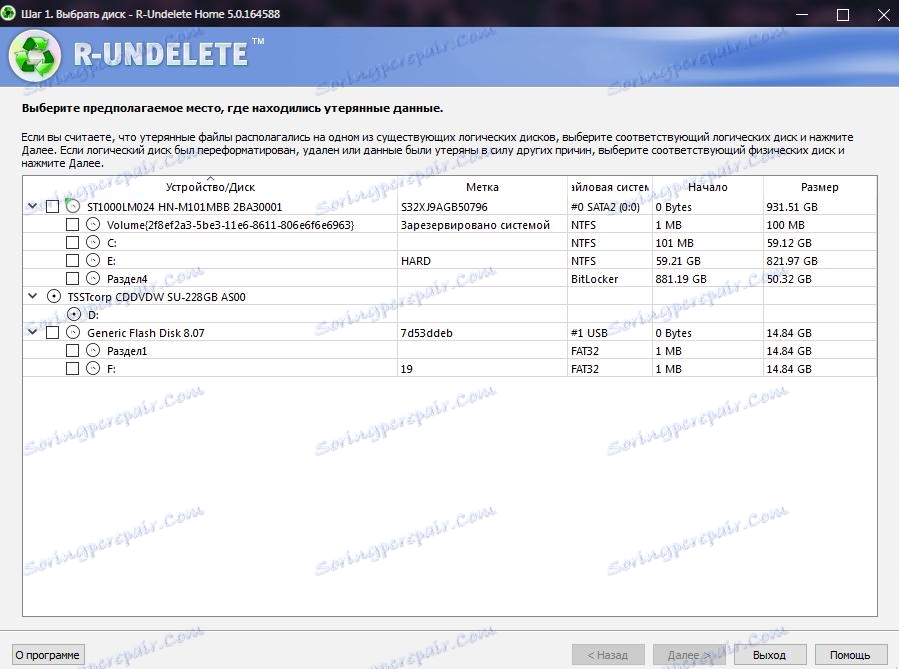Click the #0 SATA2 (0:0) cell
Viewport: 899px width, 669px height.
[605, 207]
